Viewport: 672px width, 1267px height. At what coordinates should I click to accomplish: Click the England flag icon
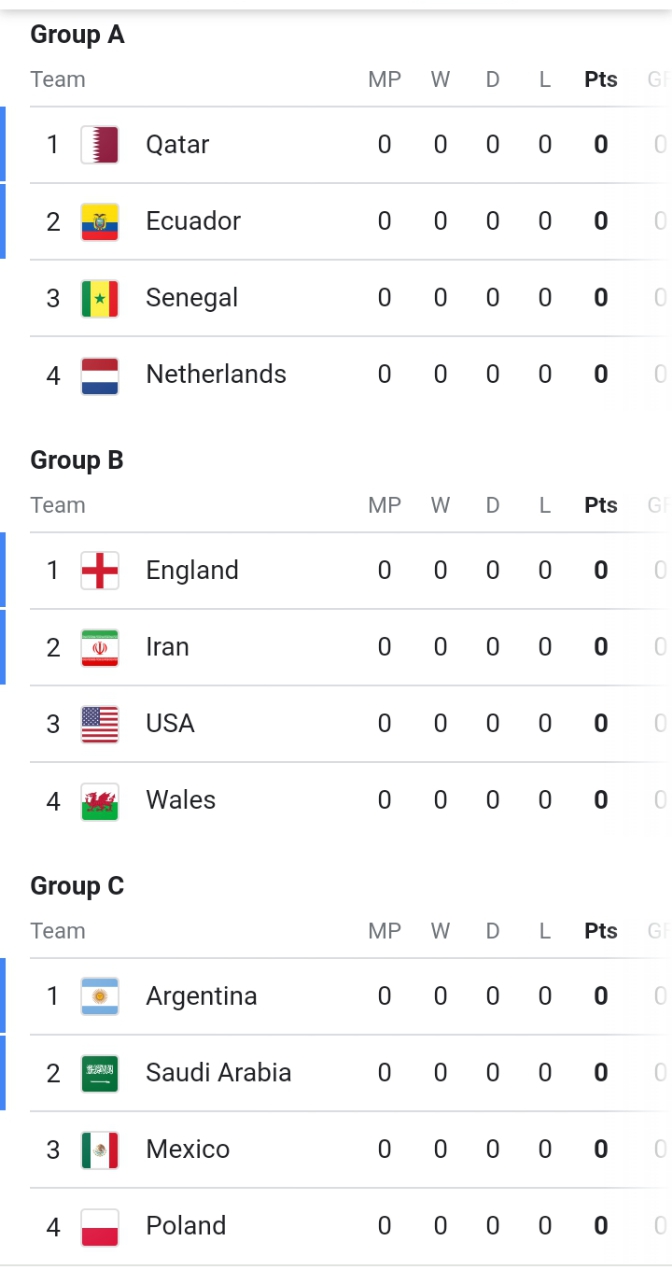[x=100, y=570]
